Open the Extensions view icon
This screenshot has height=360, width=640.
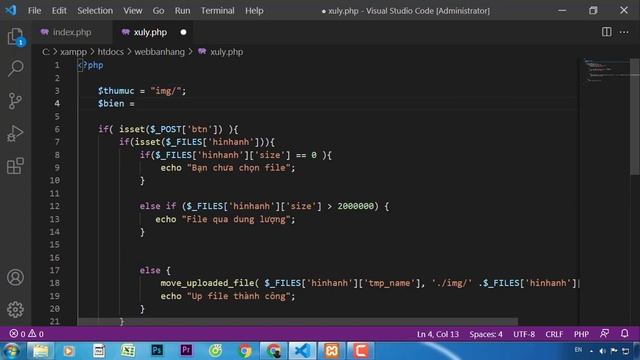point(16,166)
